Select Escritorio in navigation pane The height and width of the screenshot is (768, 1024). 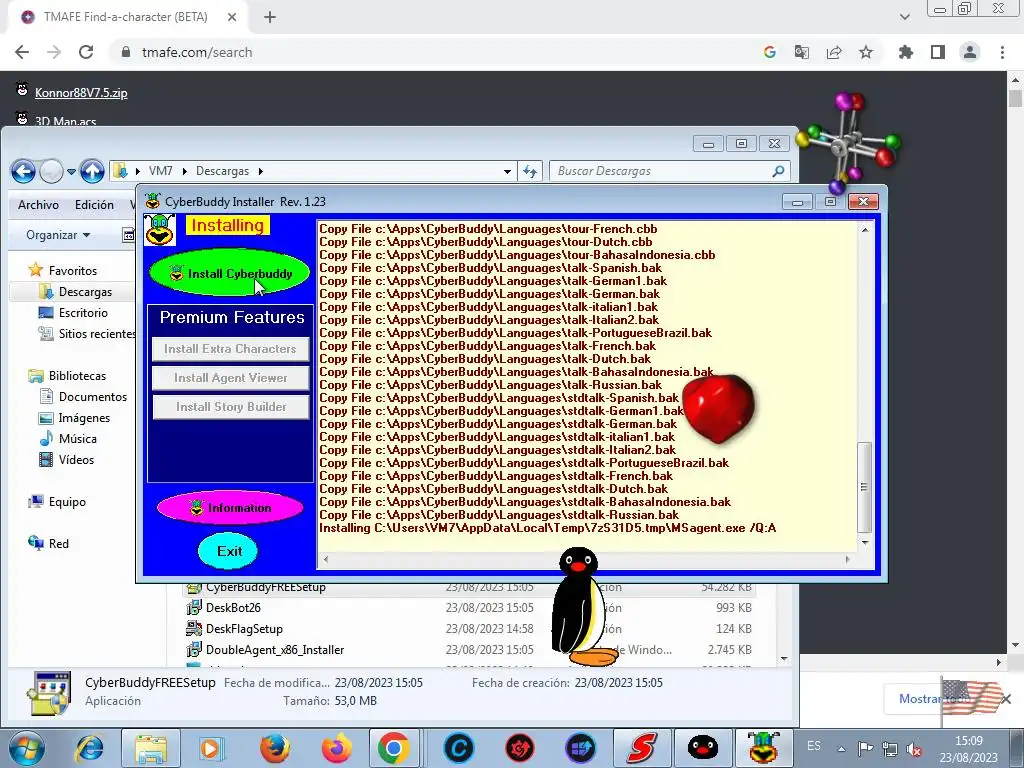(x=83, y=313)
